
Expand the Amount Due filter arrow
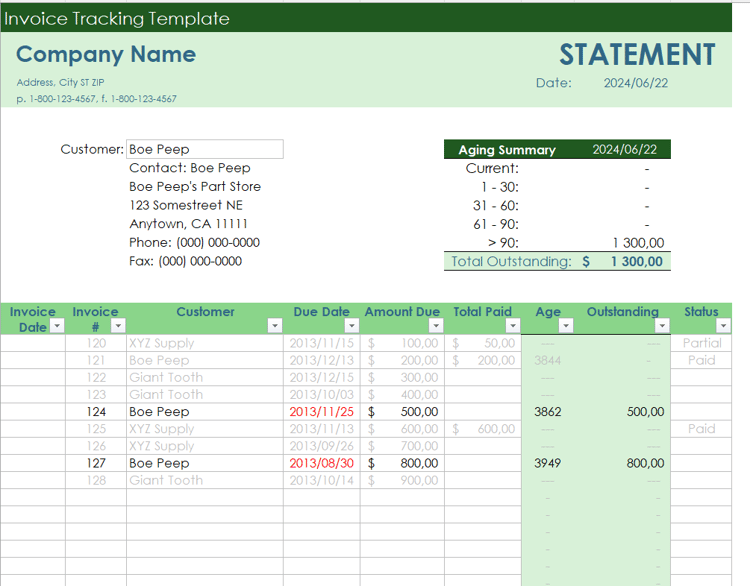[436, 326]
